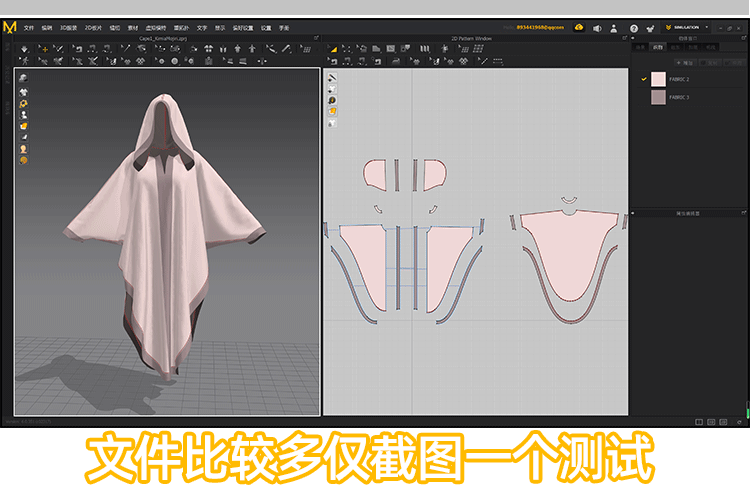The image size is (750, 492).
Task: Click the help question mark icon
Action: coord(633,28)
